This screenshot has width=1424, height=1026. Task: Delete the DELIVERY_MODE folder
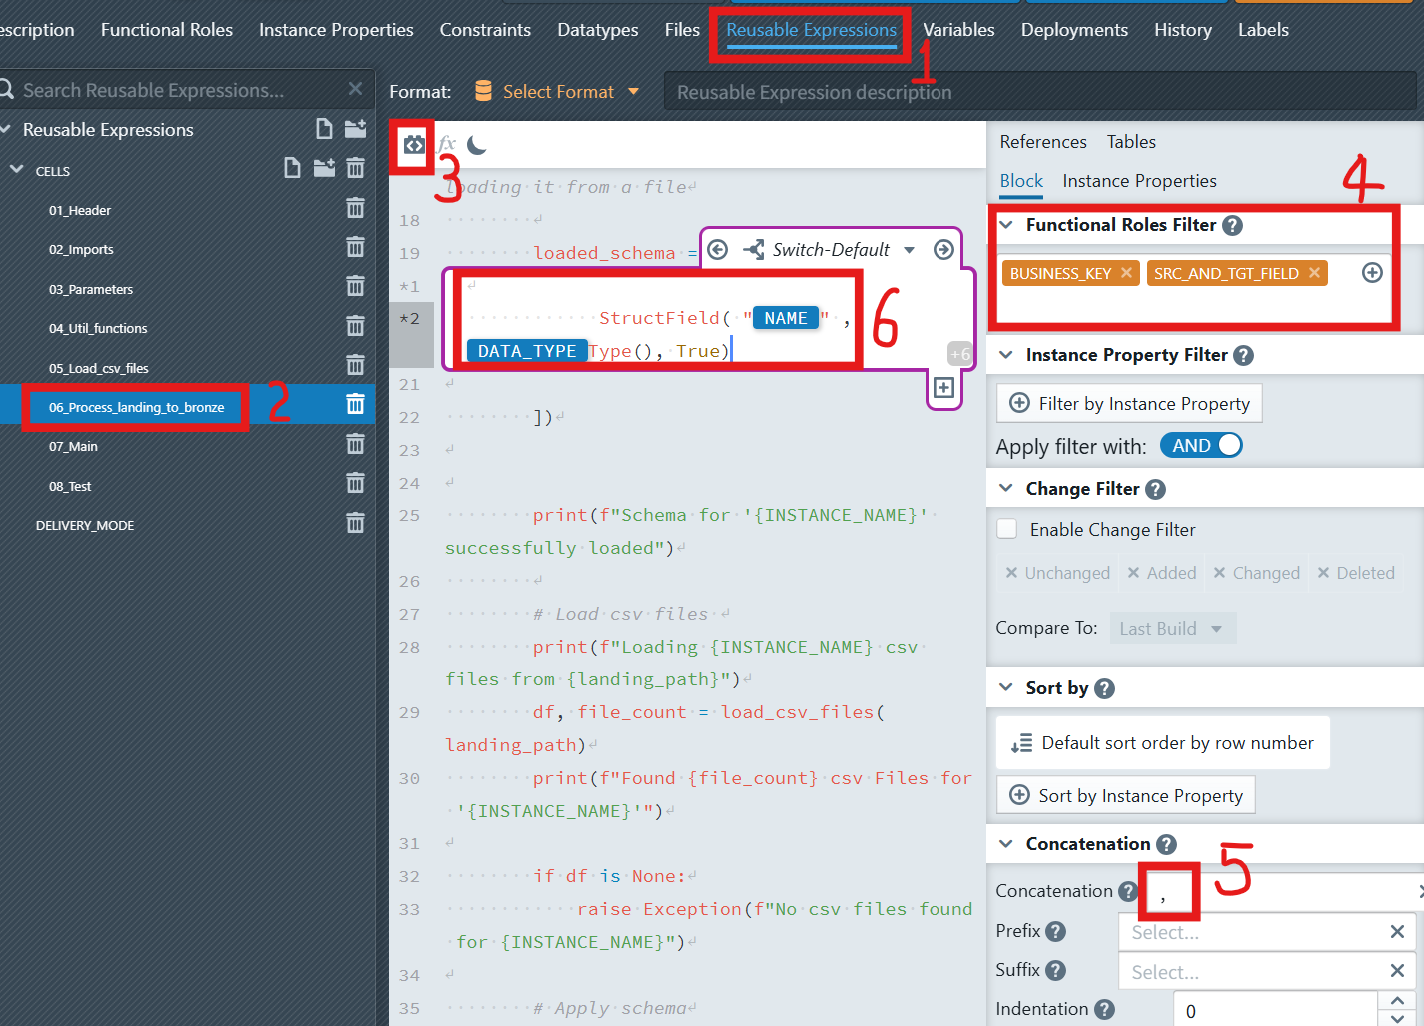(x=355, y=523)
